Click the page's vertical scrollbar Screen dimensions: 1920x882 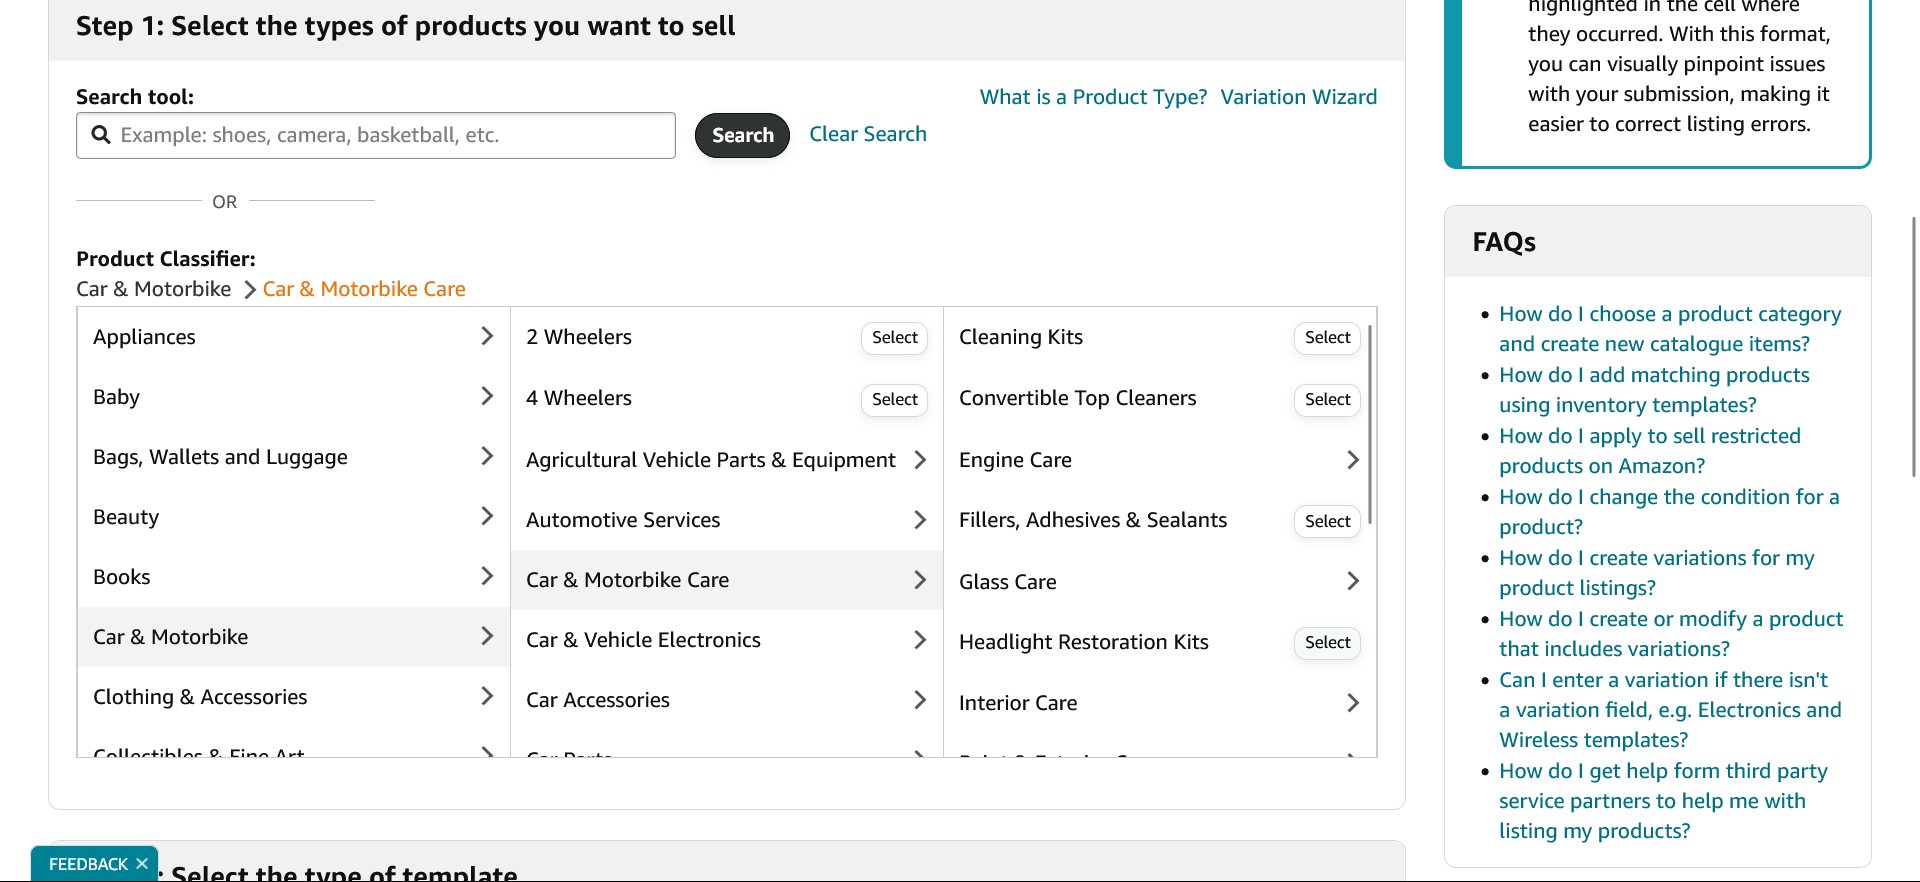click(1914, 347)
